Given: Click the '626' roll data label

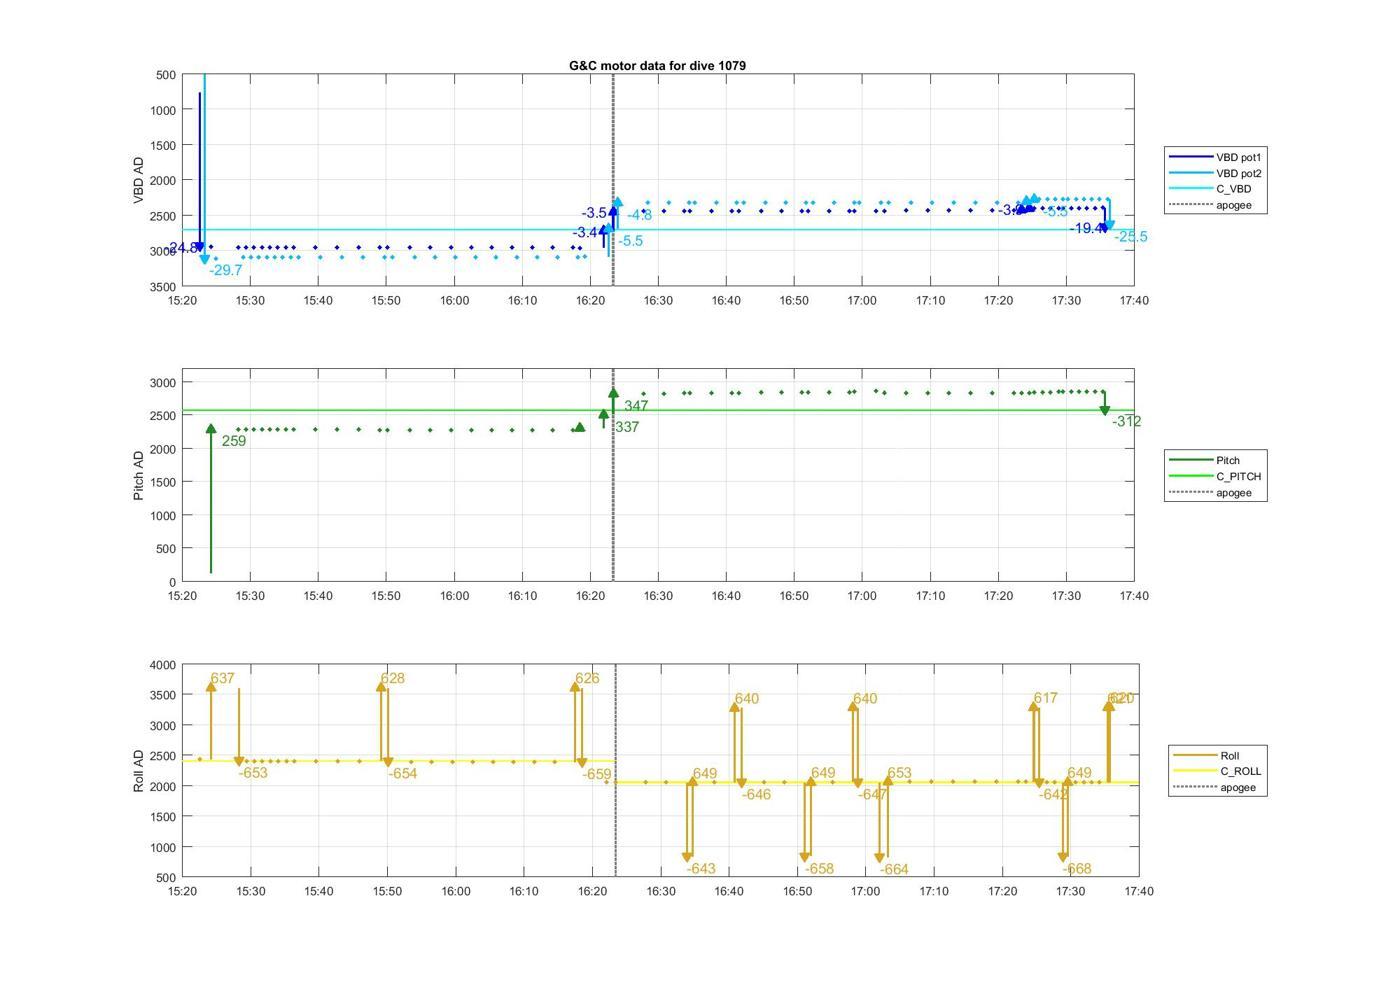Looking at the screenshot, I should click(587, 678).
